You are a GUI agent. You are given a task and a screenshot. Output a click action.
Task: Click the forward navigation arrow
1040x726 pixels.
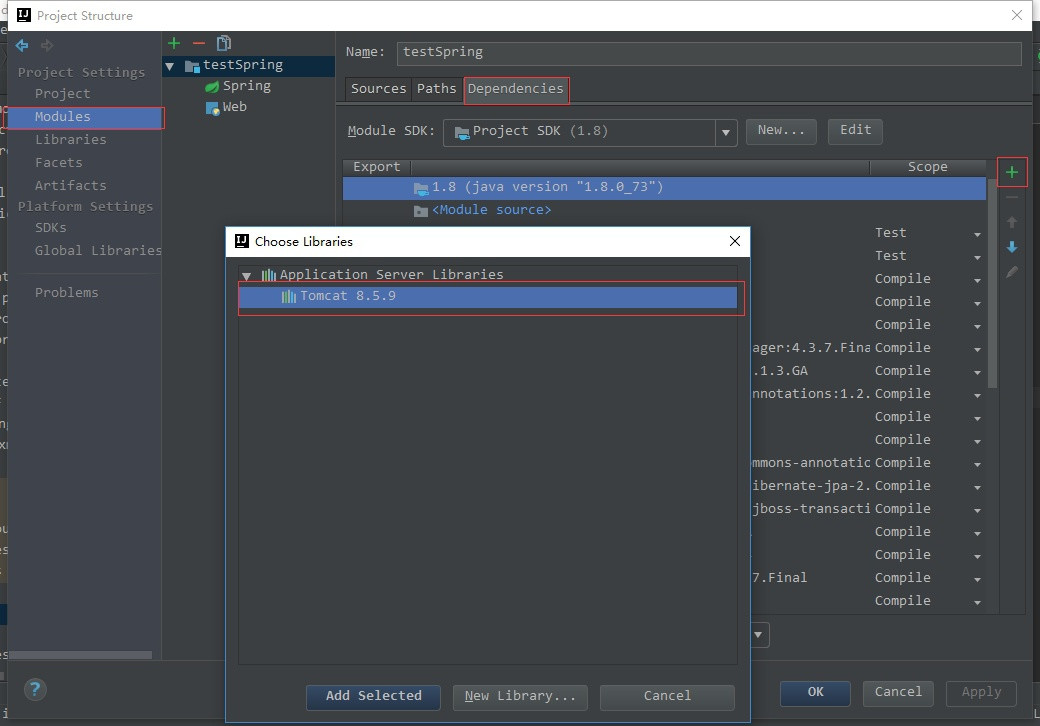coord(46,45)
